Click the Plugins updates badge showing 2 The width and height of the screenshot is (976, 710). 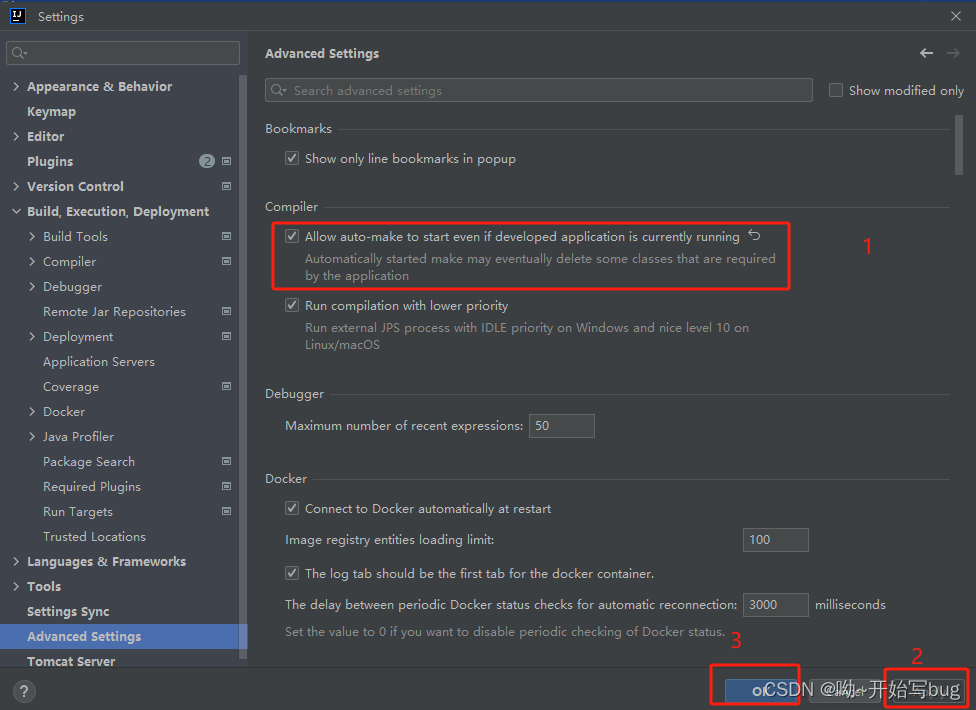[x=207, y=161]
